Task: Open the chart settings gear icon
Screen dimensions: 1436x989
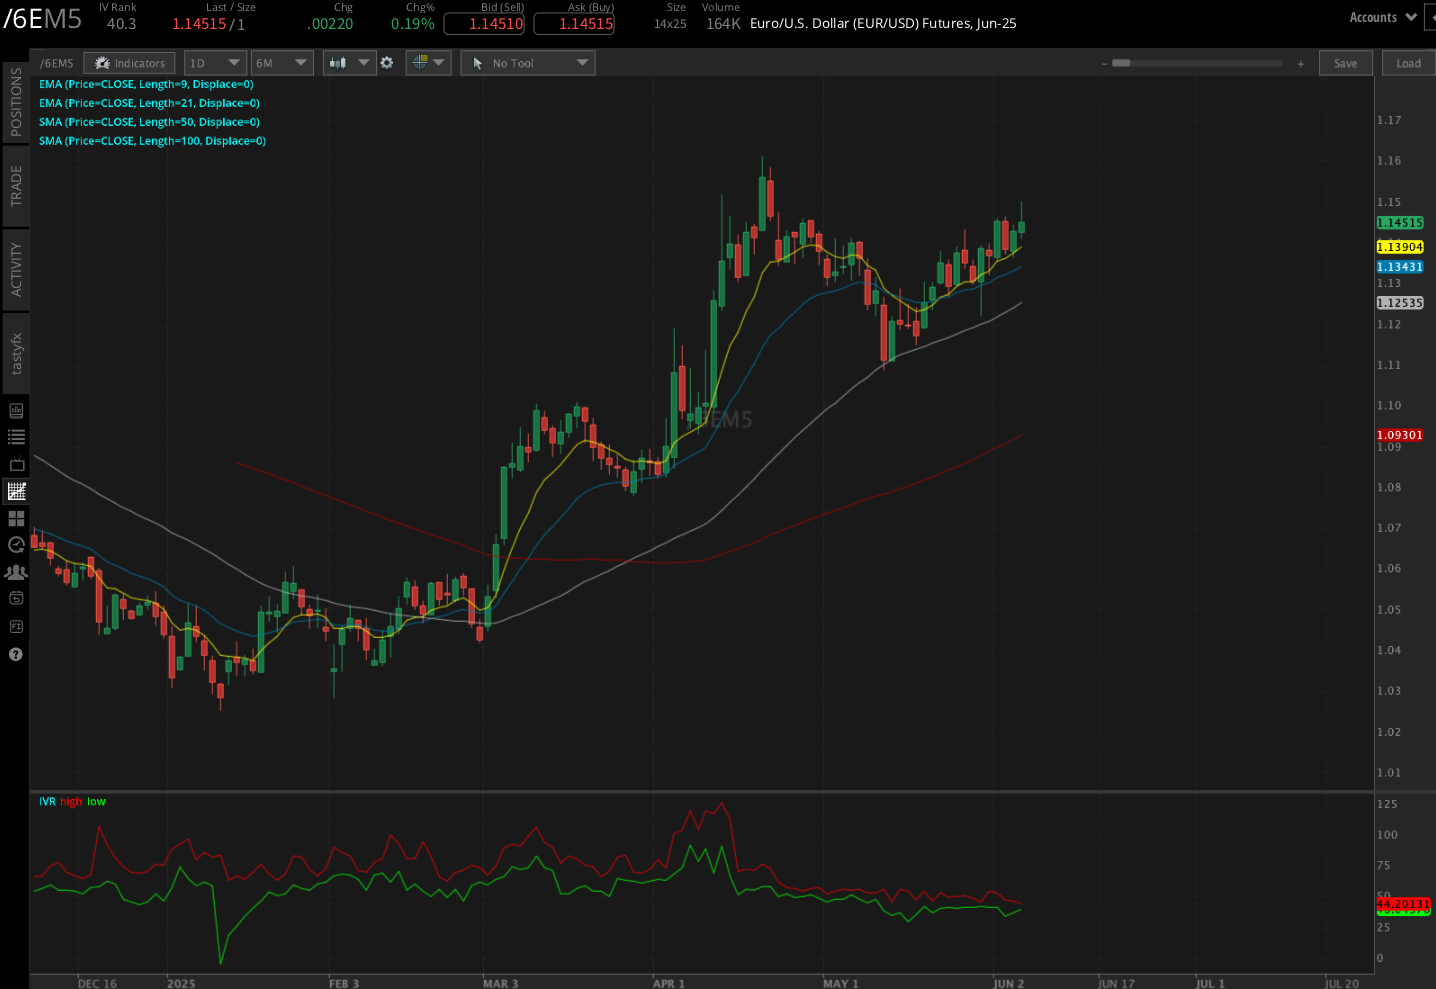Action: [x=387, y=62]
